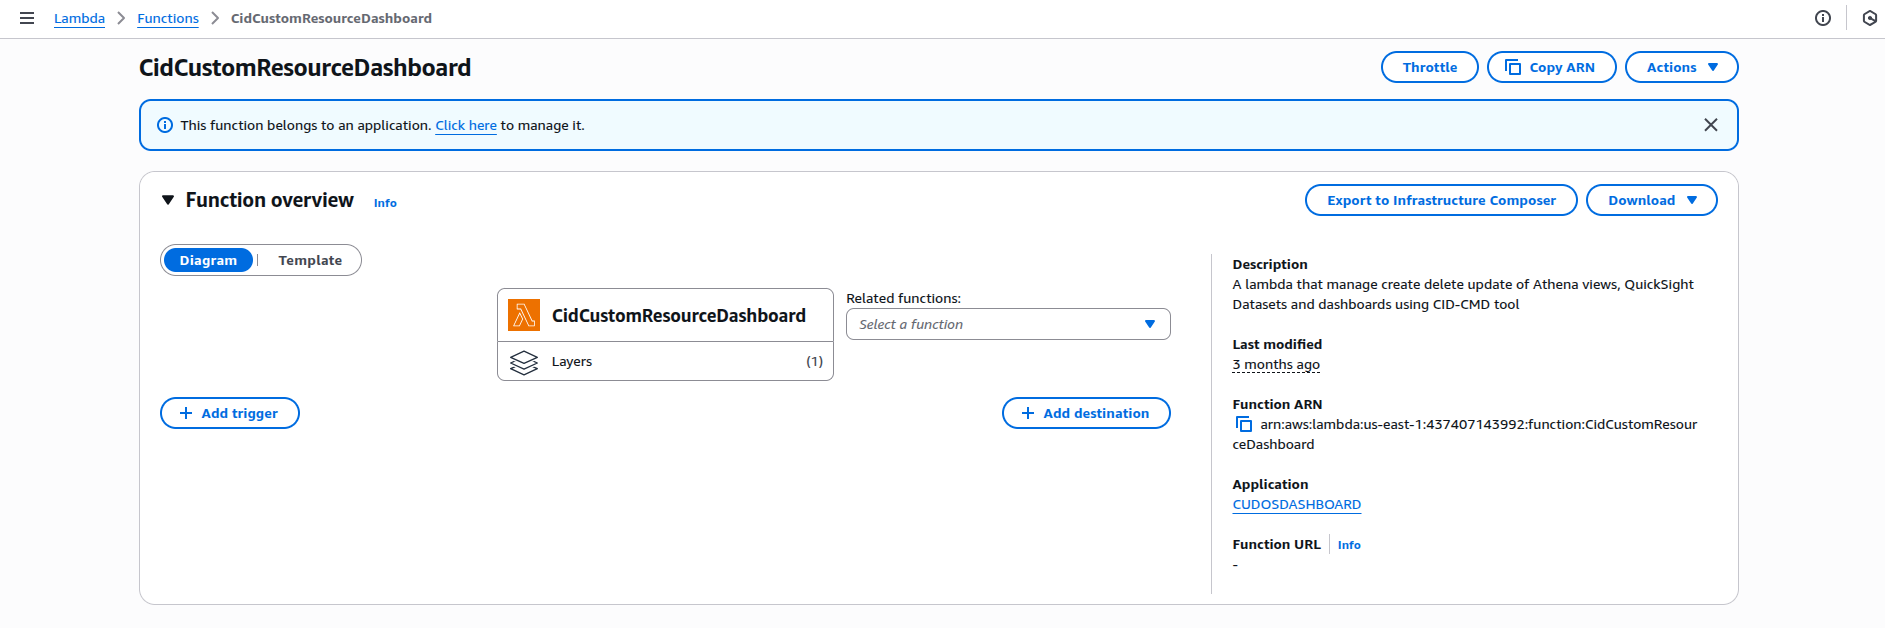Image resolution: width=1885 pixels, height=628 pixels.
Task: Open Info link next to Function URL
Action: pos(1349,545)
